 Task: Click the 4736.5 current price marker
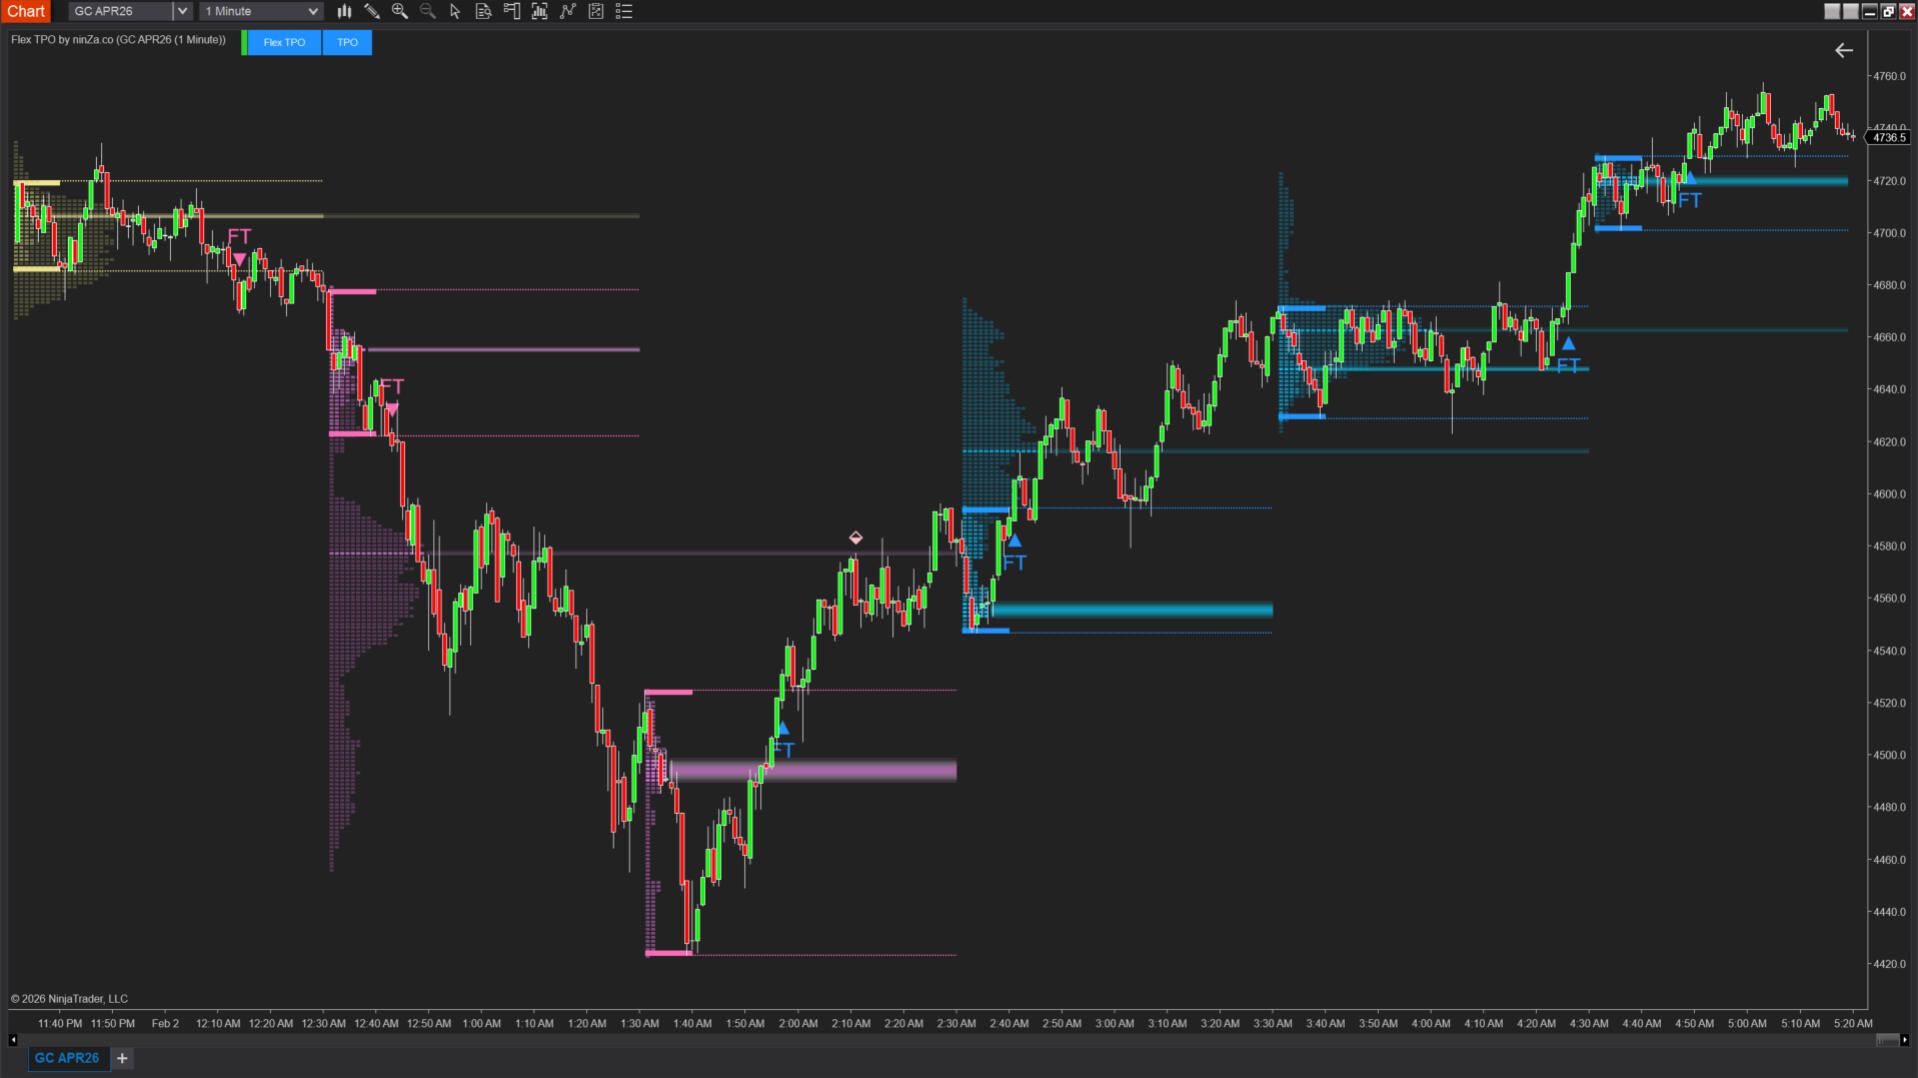pos(1888,138)
